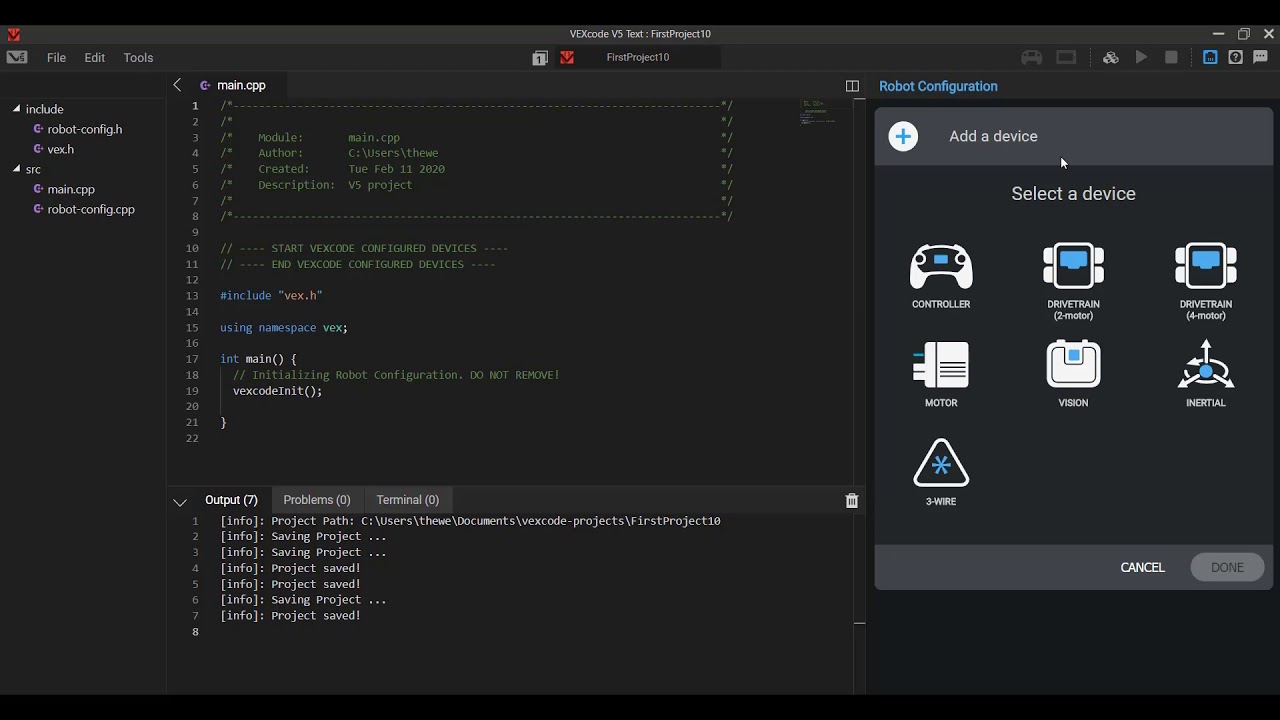The image size is (1280, 720).
Task: Open the File menu
Action: point(56,58)
